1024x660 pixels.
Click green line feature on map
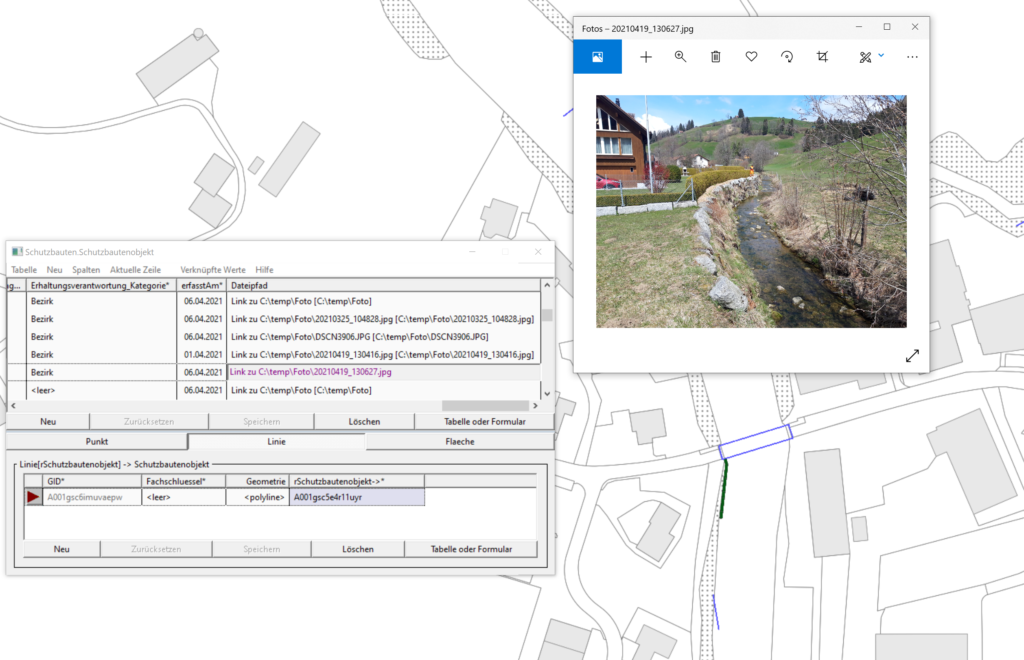pos(724,488)
